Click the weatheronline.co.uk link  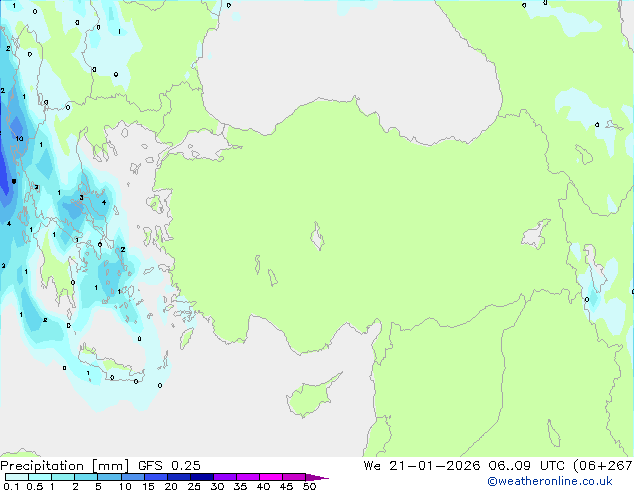pos(549,481)
